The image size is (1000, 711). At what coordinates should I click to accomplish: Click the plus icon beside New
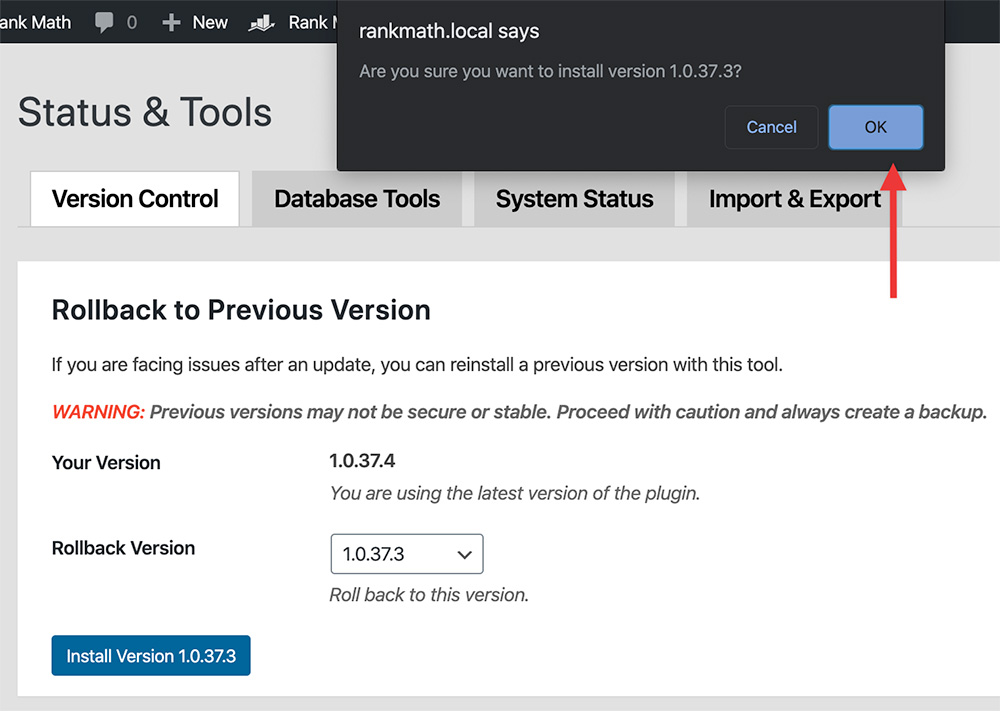[170, 22]
